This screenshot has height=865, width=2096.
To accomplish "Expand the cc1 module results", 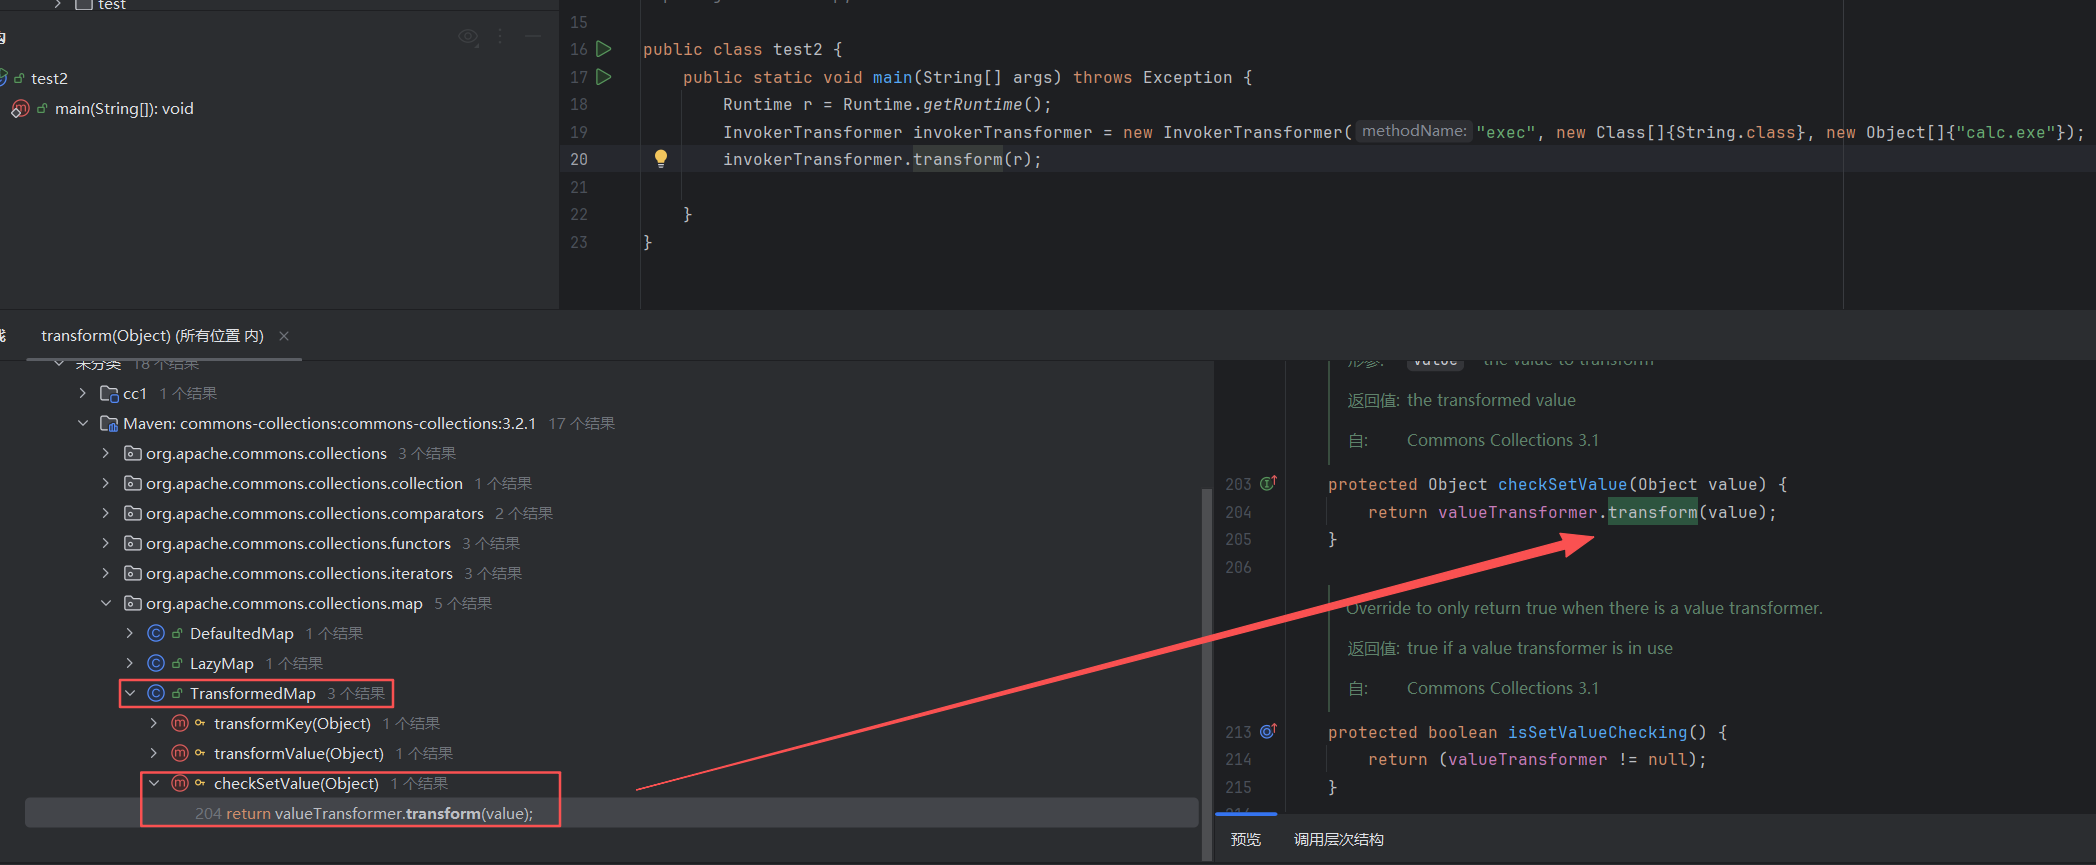I will click(83, 394).
